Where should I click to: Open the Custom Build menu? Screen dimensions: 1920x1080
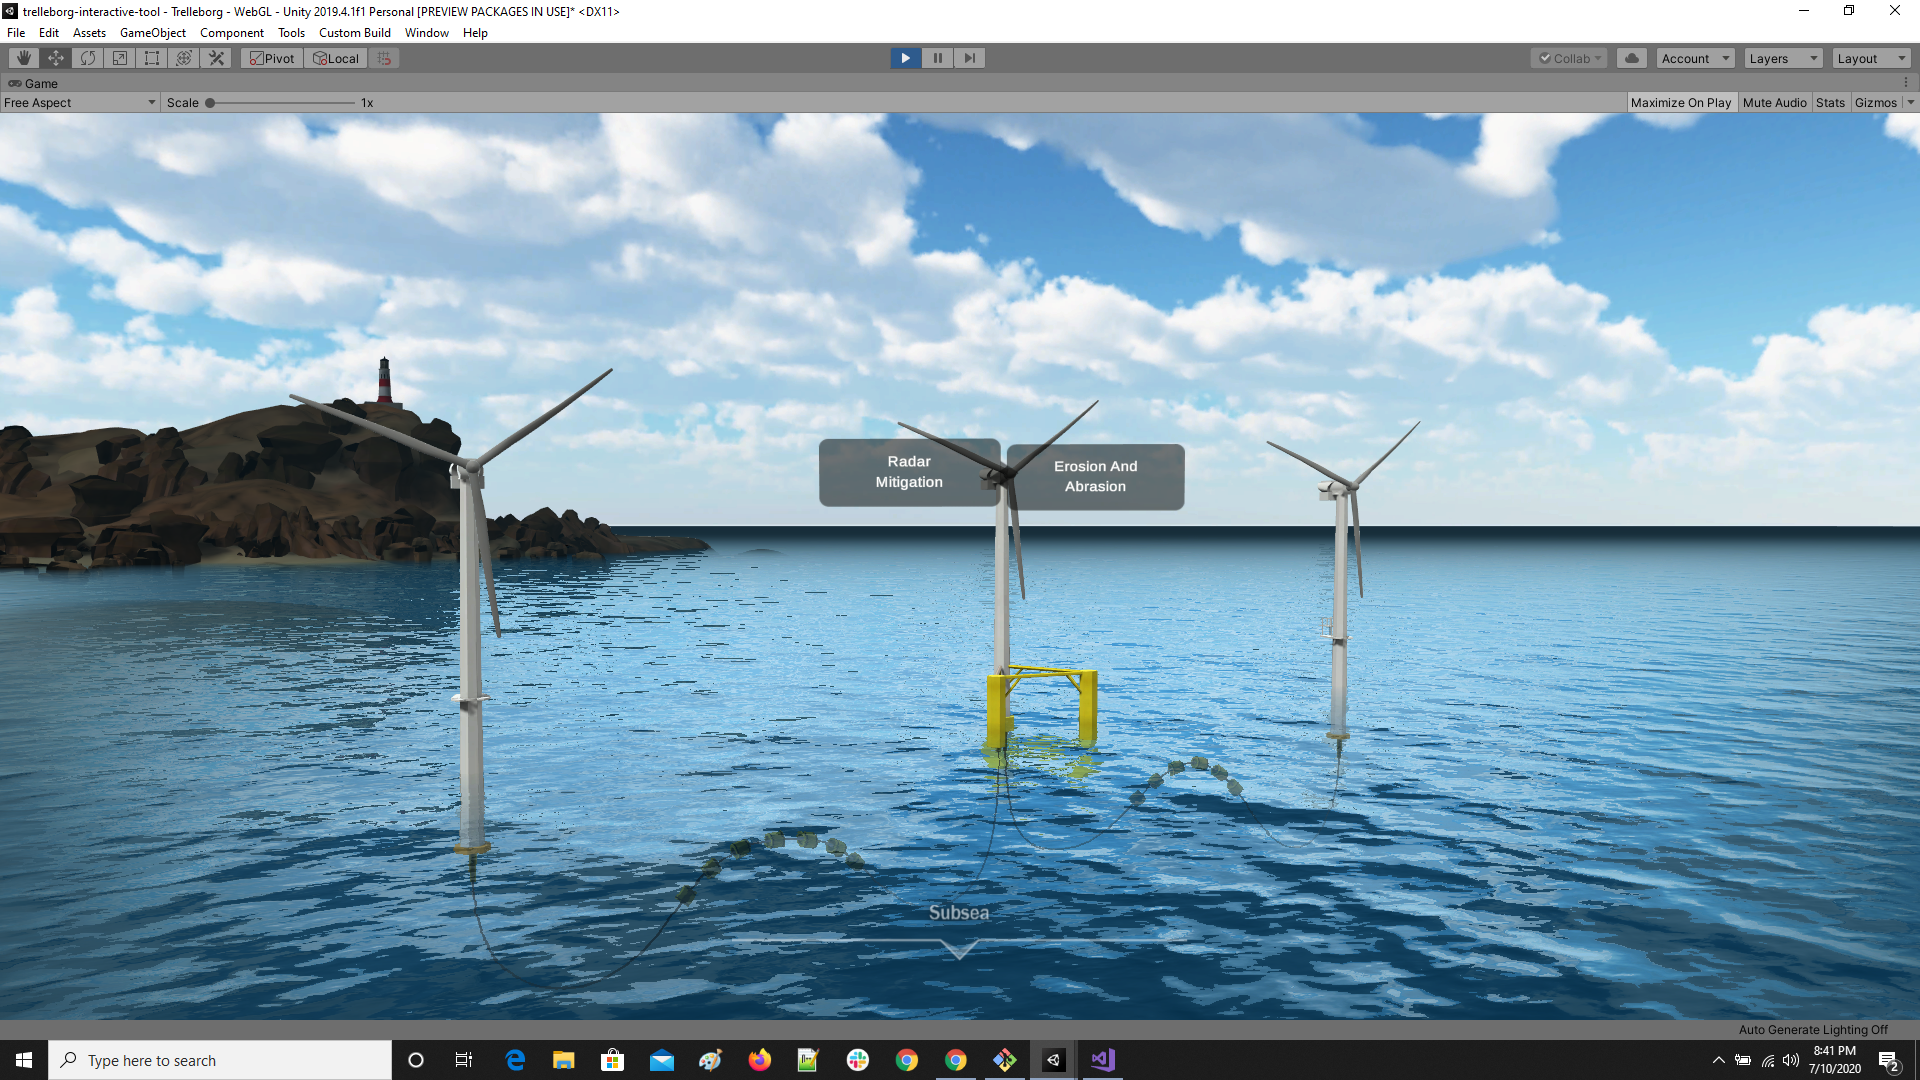(x=354, y=33)
